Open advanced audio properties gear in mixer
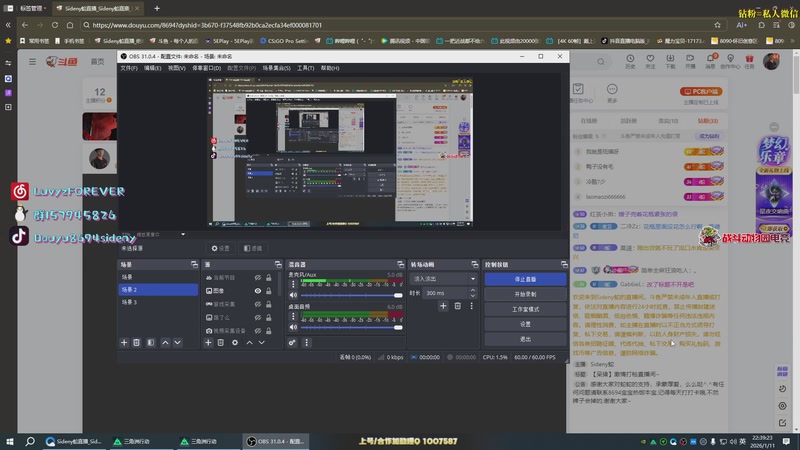The height and width of the screenshot is (450, 800). point(293,343)
